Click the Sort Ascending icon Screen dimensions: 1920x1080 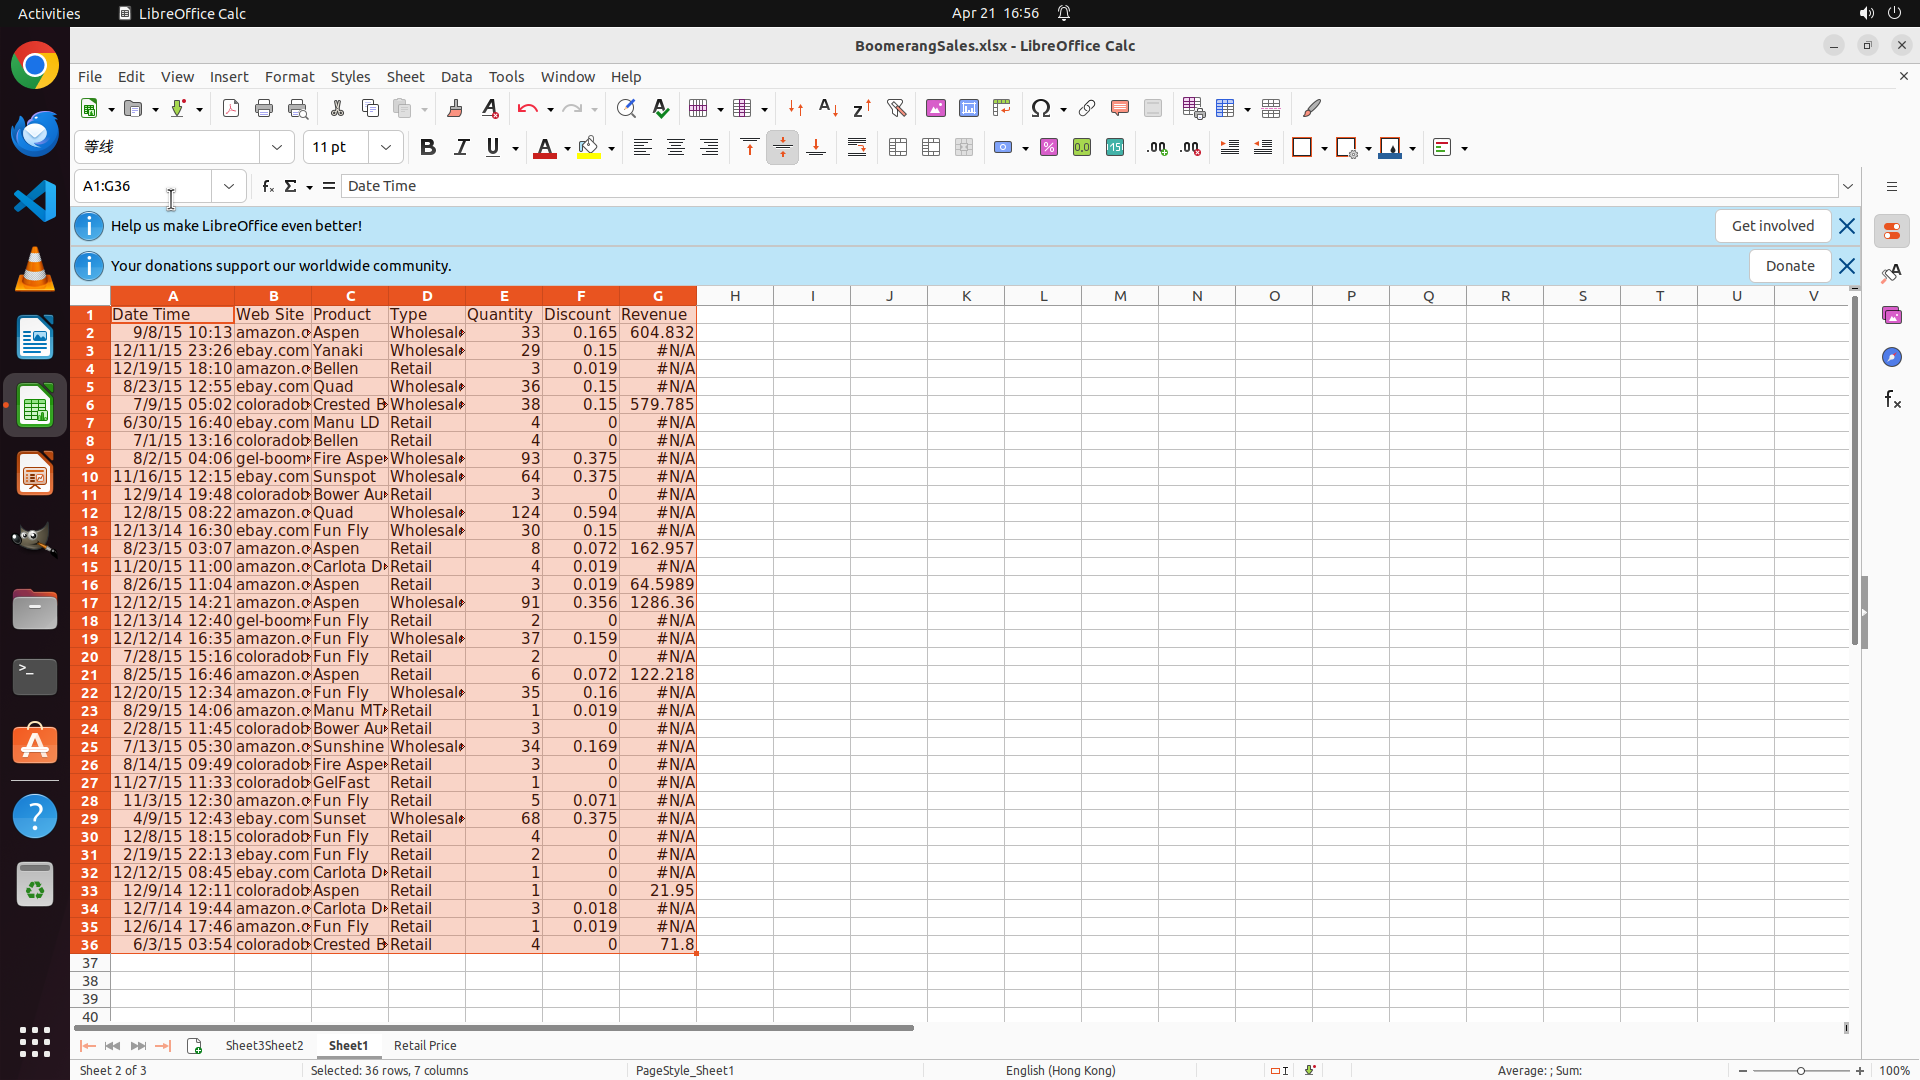[828, 108]
